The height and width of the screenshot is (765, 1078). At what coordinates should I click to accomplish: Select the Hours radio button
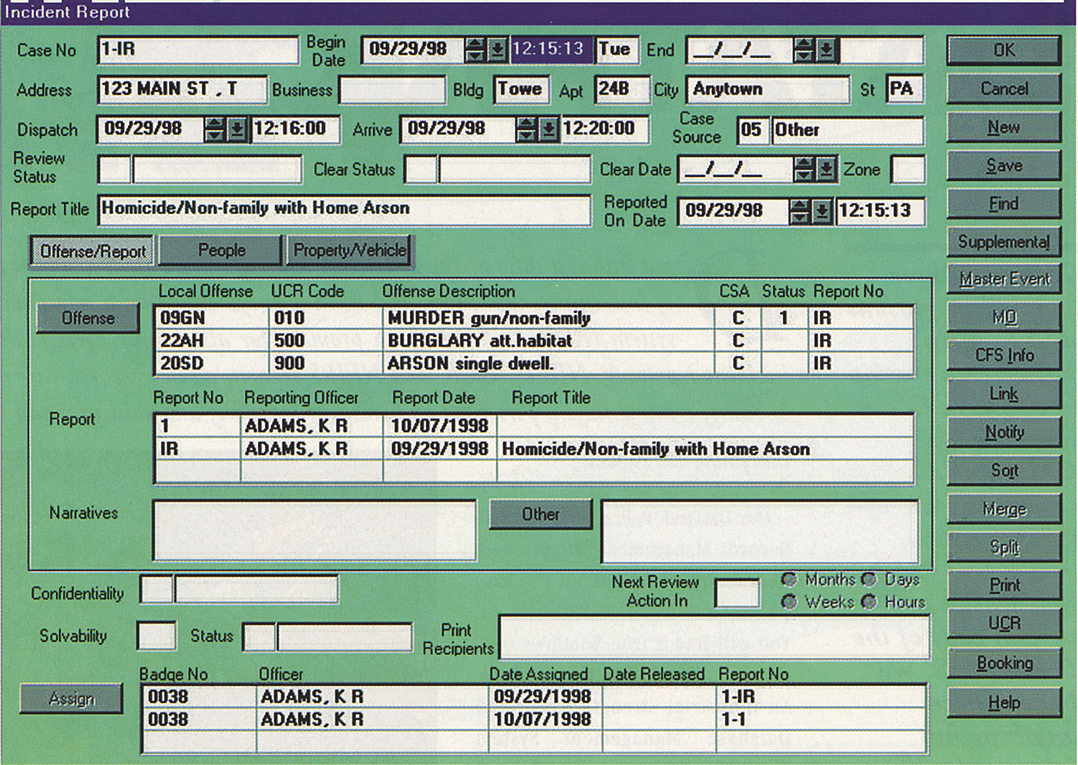869,602
